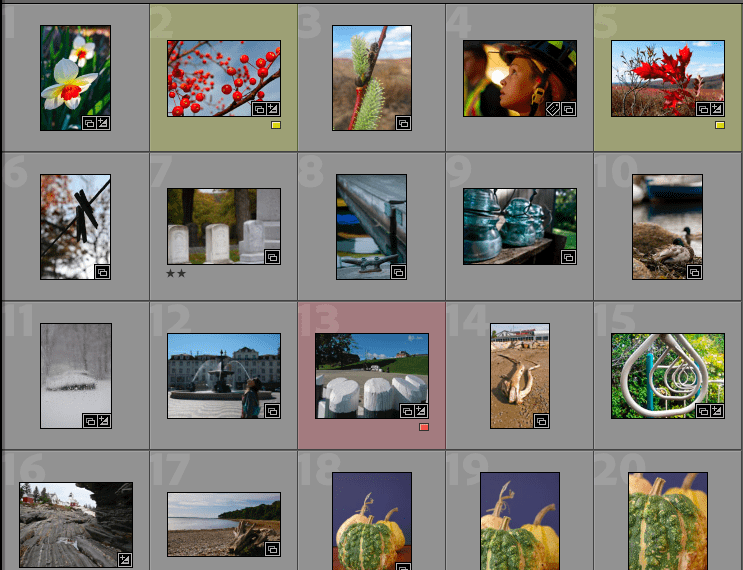Image resolution: width=743 pixels, height=570 pixels.
Task: Click collection badge on dock cleat photo
Action: 399,272
